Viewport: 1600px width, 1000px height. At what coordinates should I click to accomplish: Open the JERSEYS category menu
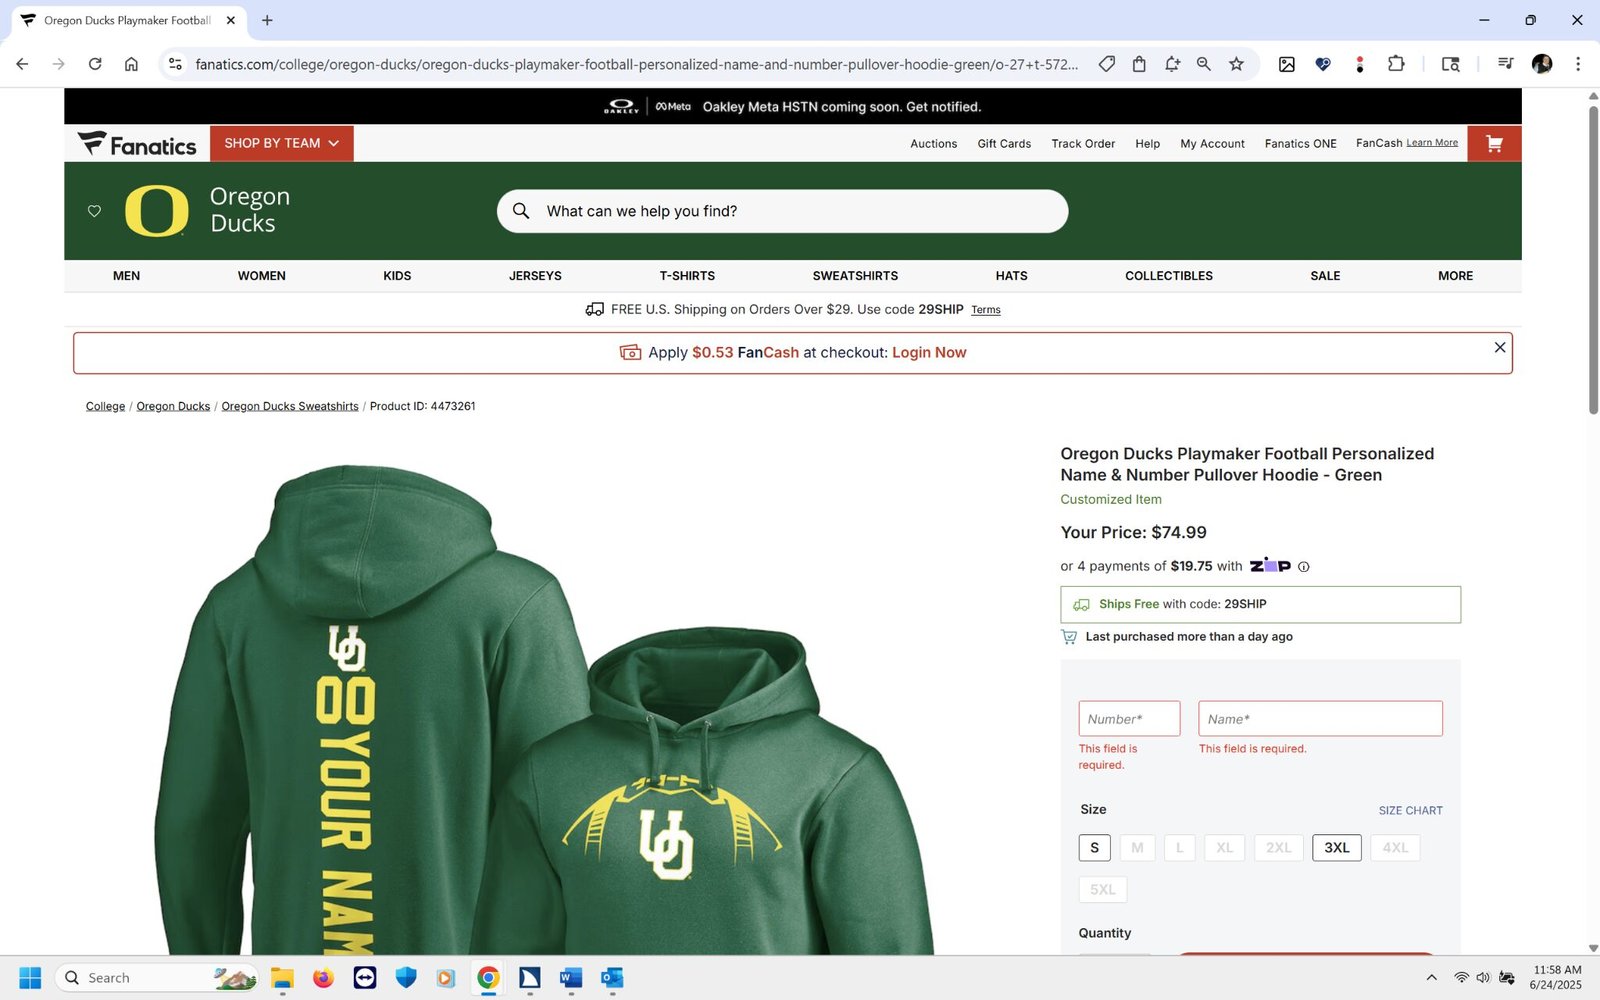(x=535, y=276)
